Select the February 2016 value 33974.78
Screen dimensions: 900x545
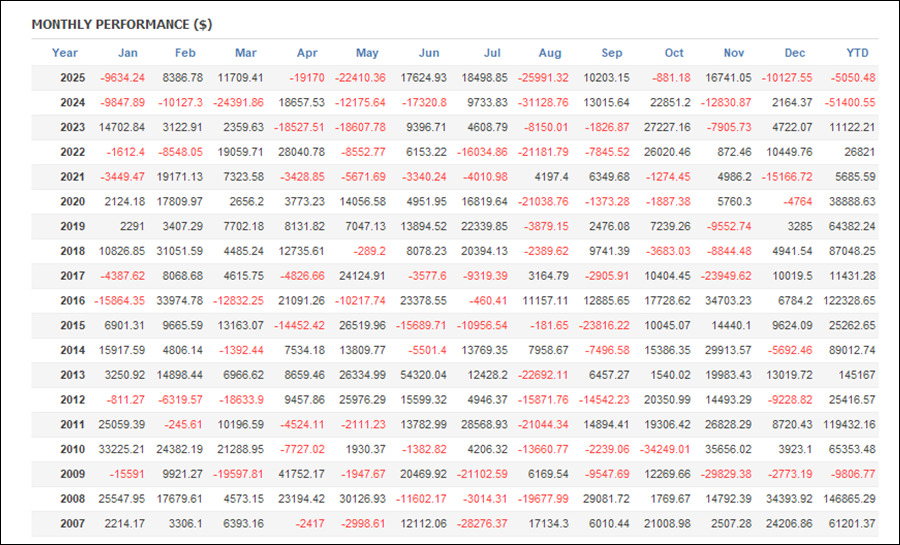(176, 300)
